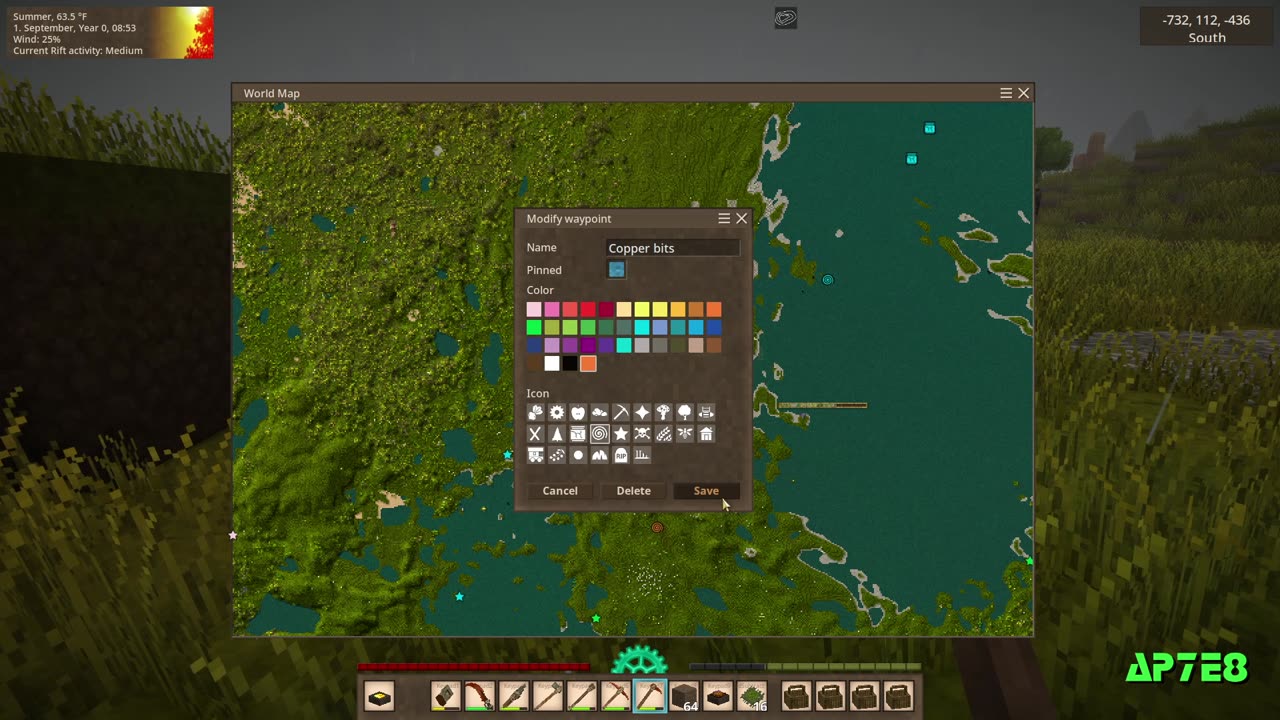Toggle the Pinned switch
Viewport: 1280px width, 720px height.
[x=616, y=269]
